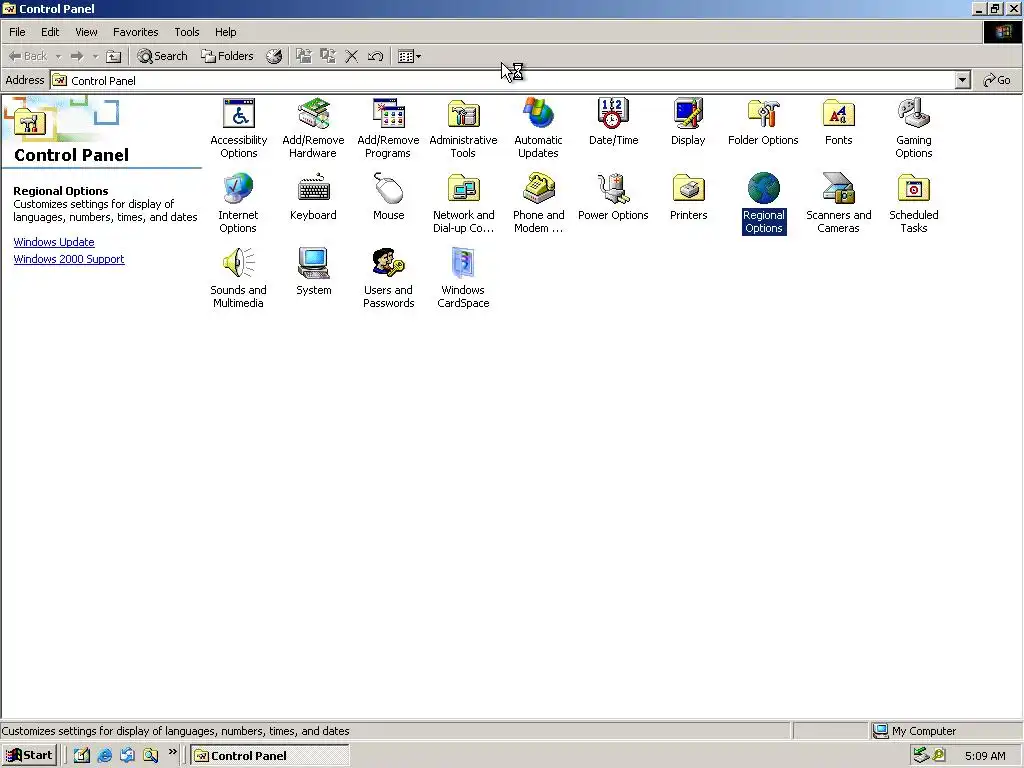Open Scanners and Cameras icon
The width and height of the screenshot is (1024, 768).
coord(839,203)
